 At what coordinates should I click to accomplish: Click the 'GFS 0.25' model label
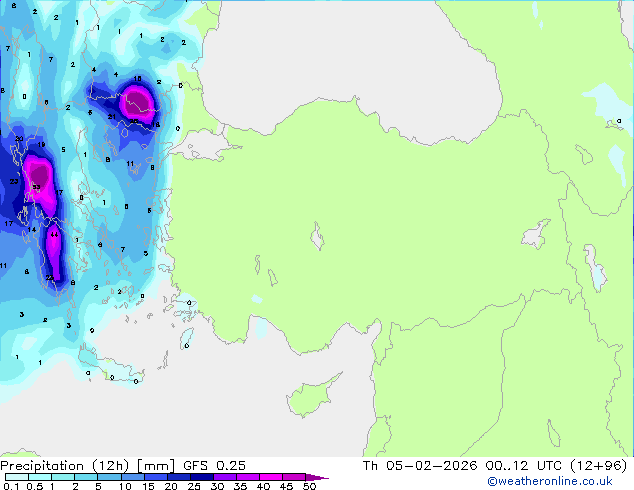coord(214,466)
